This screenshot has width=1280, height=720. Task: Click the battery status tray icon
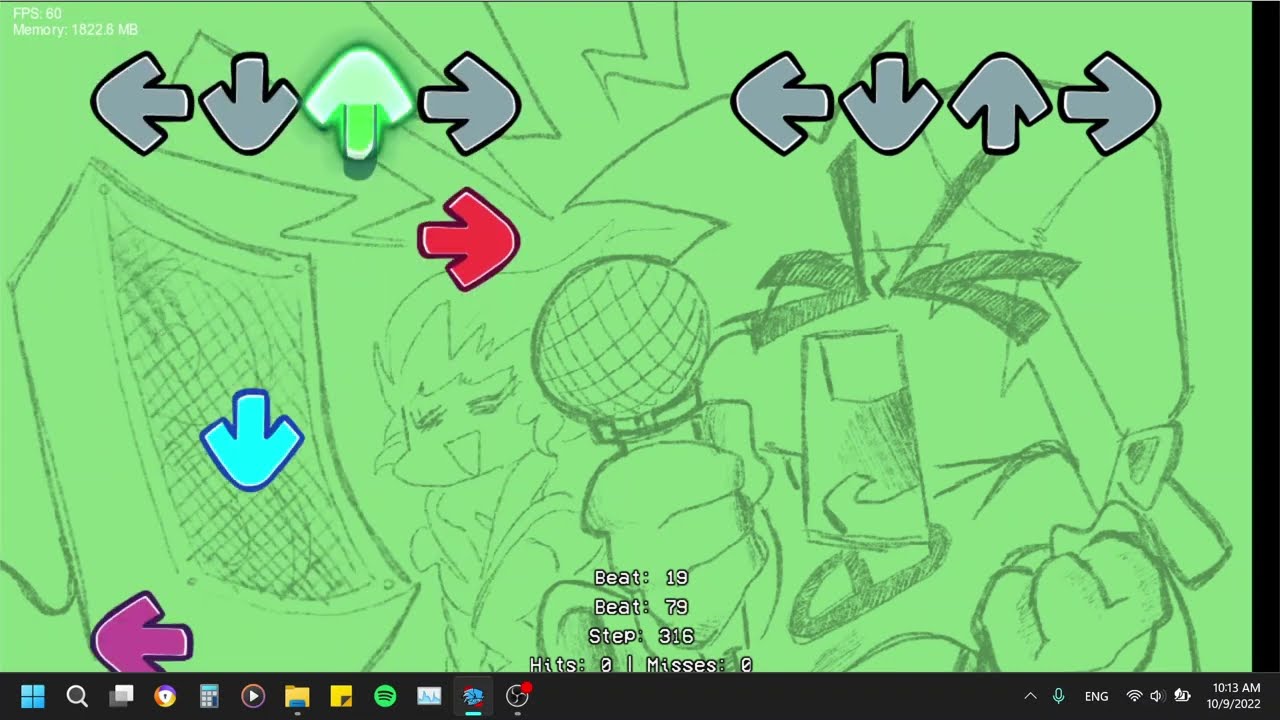point(1181,696)
